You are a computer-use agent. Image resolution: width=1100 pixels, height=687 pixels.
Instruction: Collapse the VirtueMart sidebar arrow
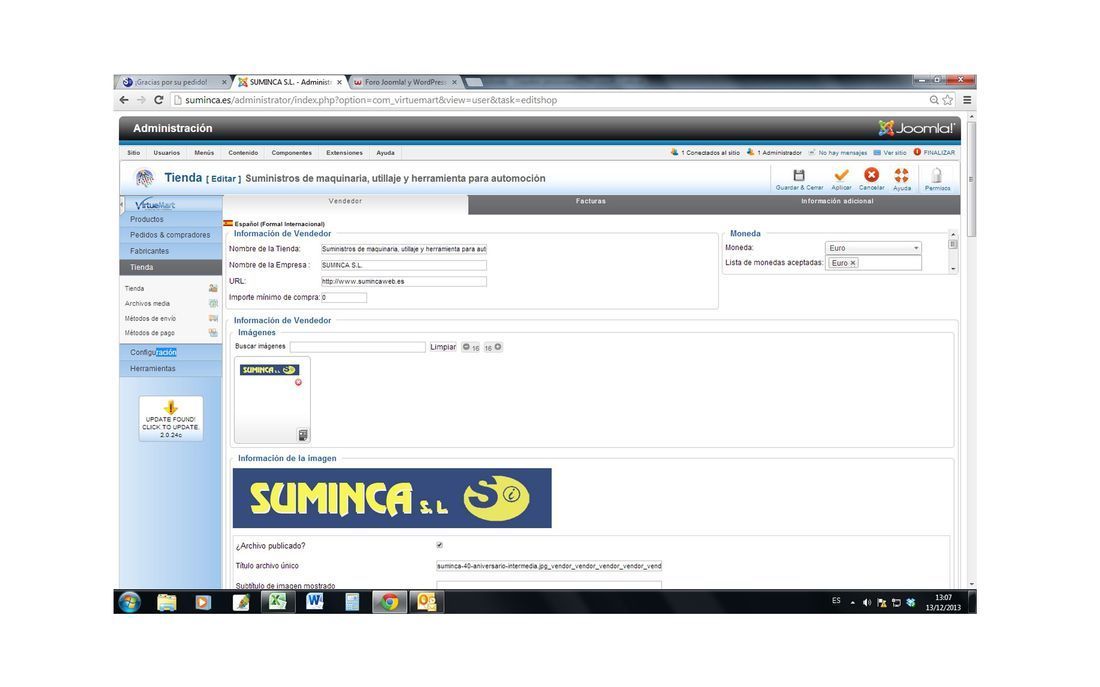point(121,204)
